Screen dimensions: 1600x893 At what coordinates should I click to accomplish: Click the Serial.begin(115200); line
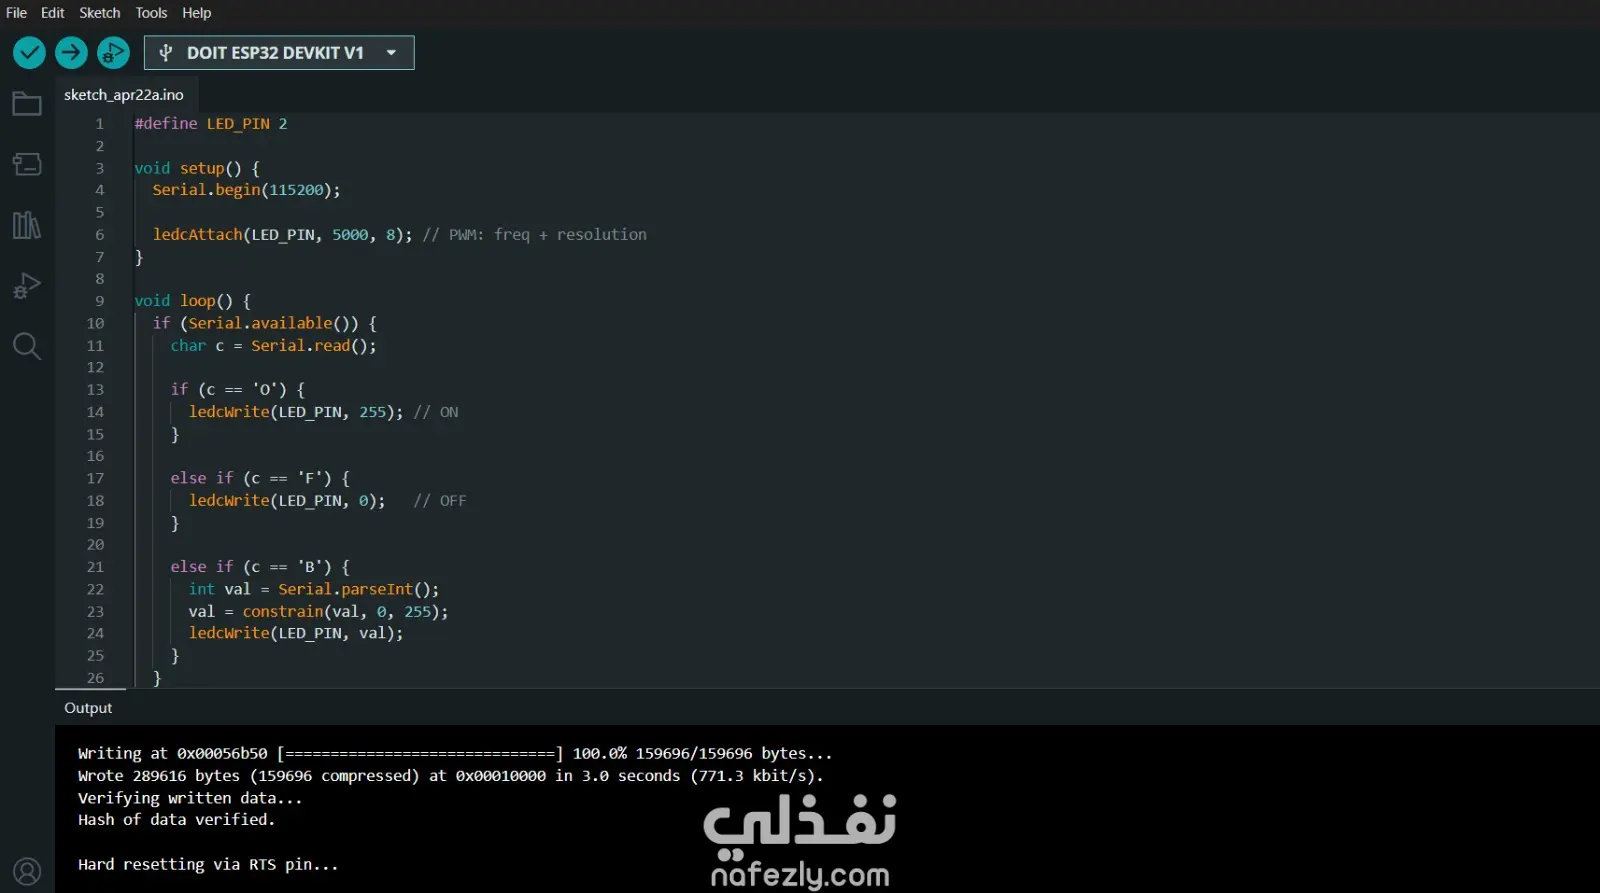[246, 190]
